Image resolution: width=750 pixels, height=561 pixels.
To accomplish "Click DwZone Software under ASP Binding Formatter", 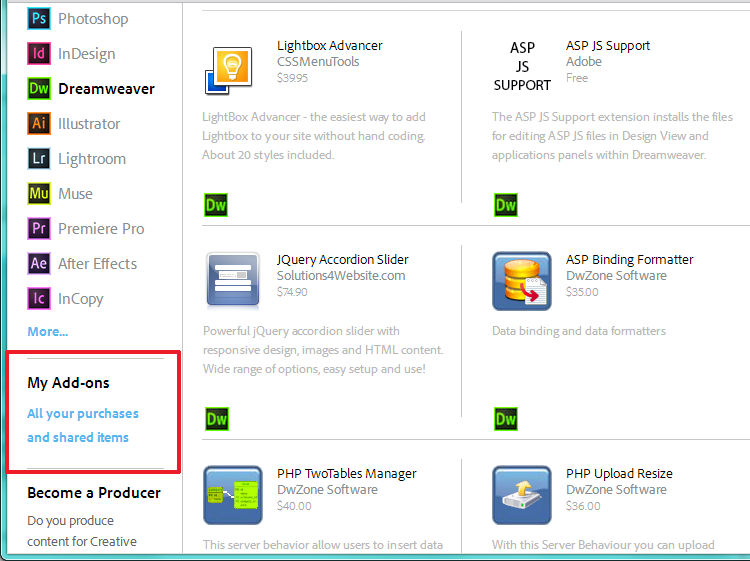I will tap(616, 276).
